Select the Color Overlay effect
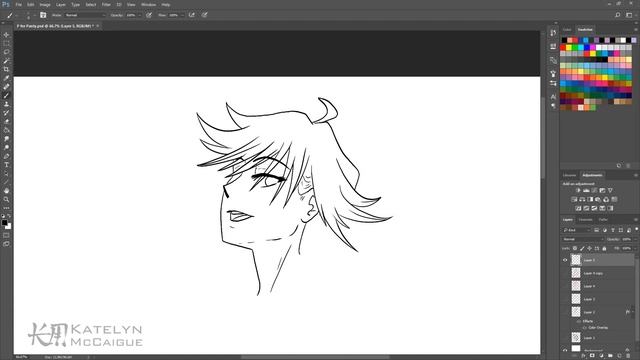Viewport: 640px width, 360px height. click(x=598, y=327)
